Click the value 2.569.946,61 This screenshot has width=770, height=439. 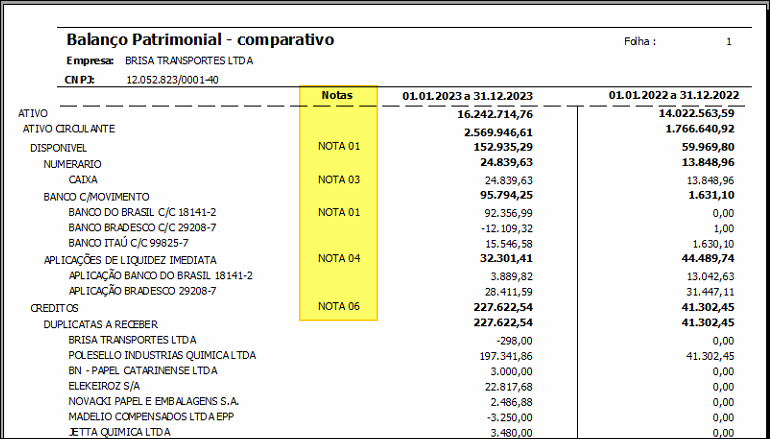point(498,133)
